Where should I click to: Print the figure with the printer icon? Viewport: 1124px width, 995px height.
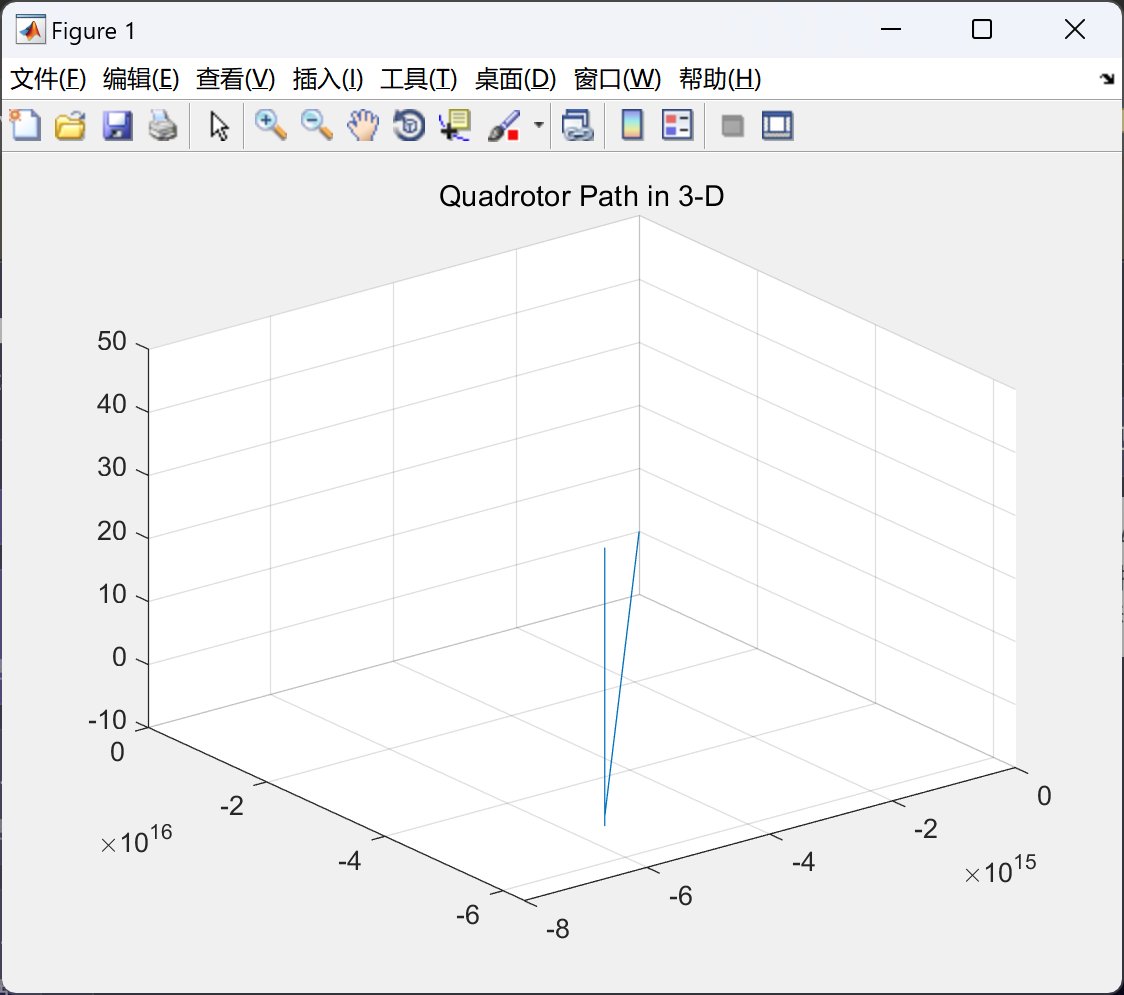pos(163,125)
